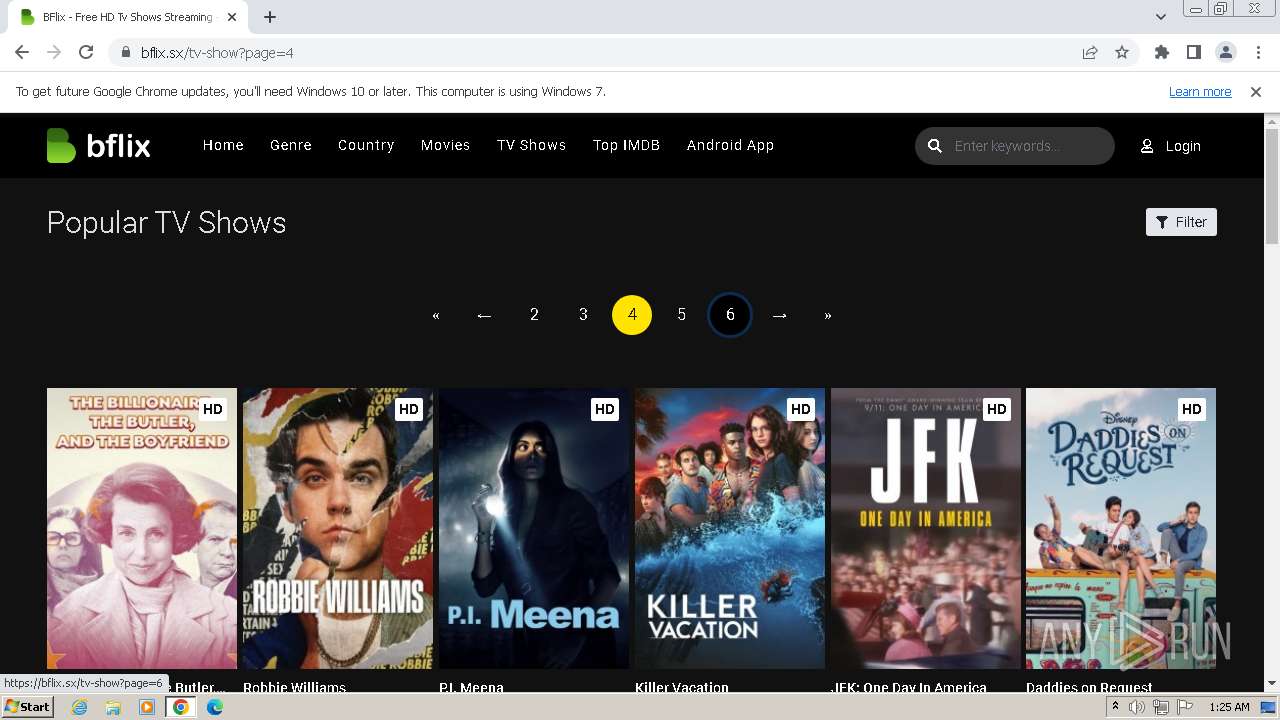Click the taskbar clock 1:25 AM

(x=1229, y=707)
